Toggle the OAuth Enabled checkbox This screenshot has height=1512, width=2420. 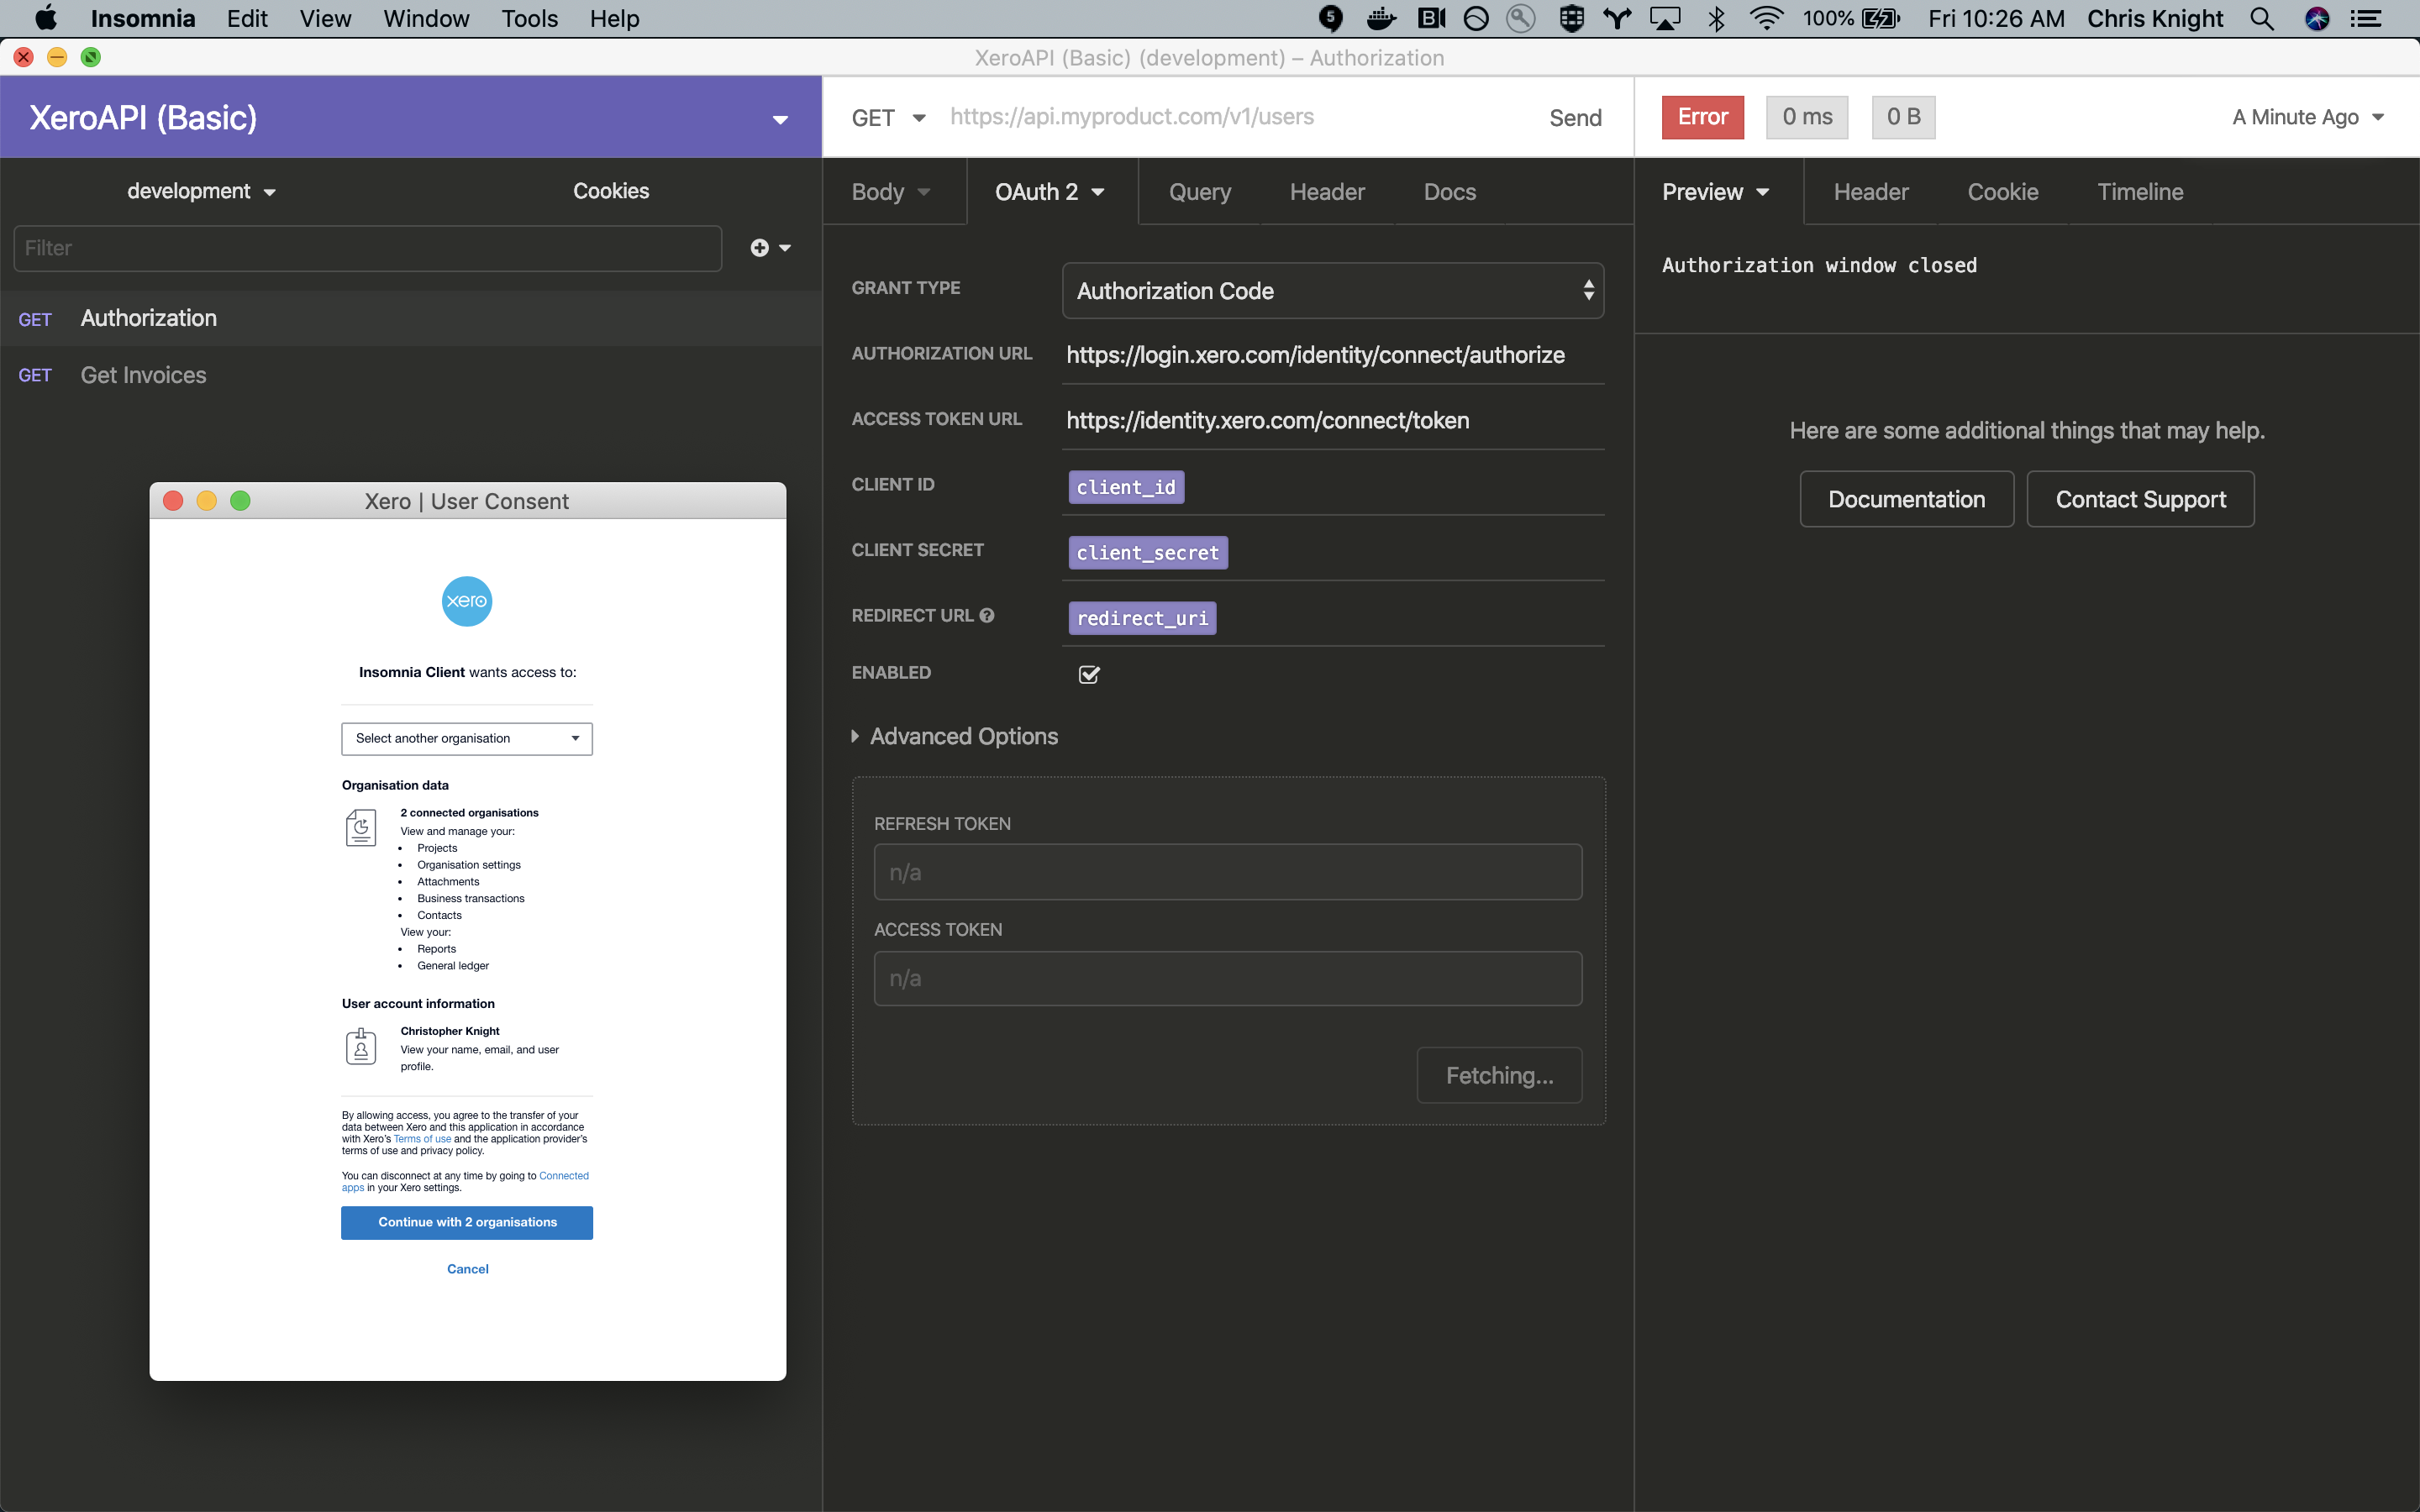(x=1089, y=674)
